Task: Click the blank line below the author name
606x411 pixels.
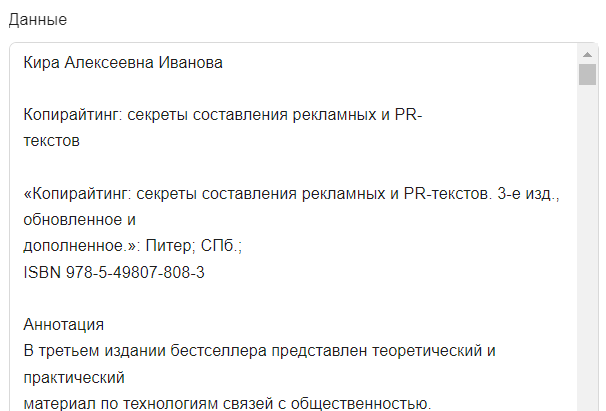Action: tap(294, 89)
